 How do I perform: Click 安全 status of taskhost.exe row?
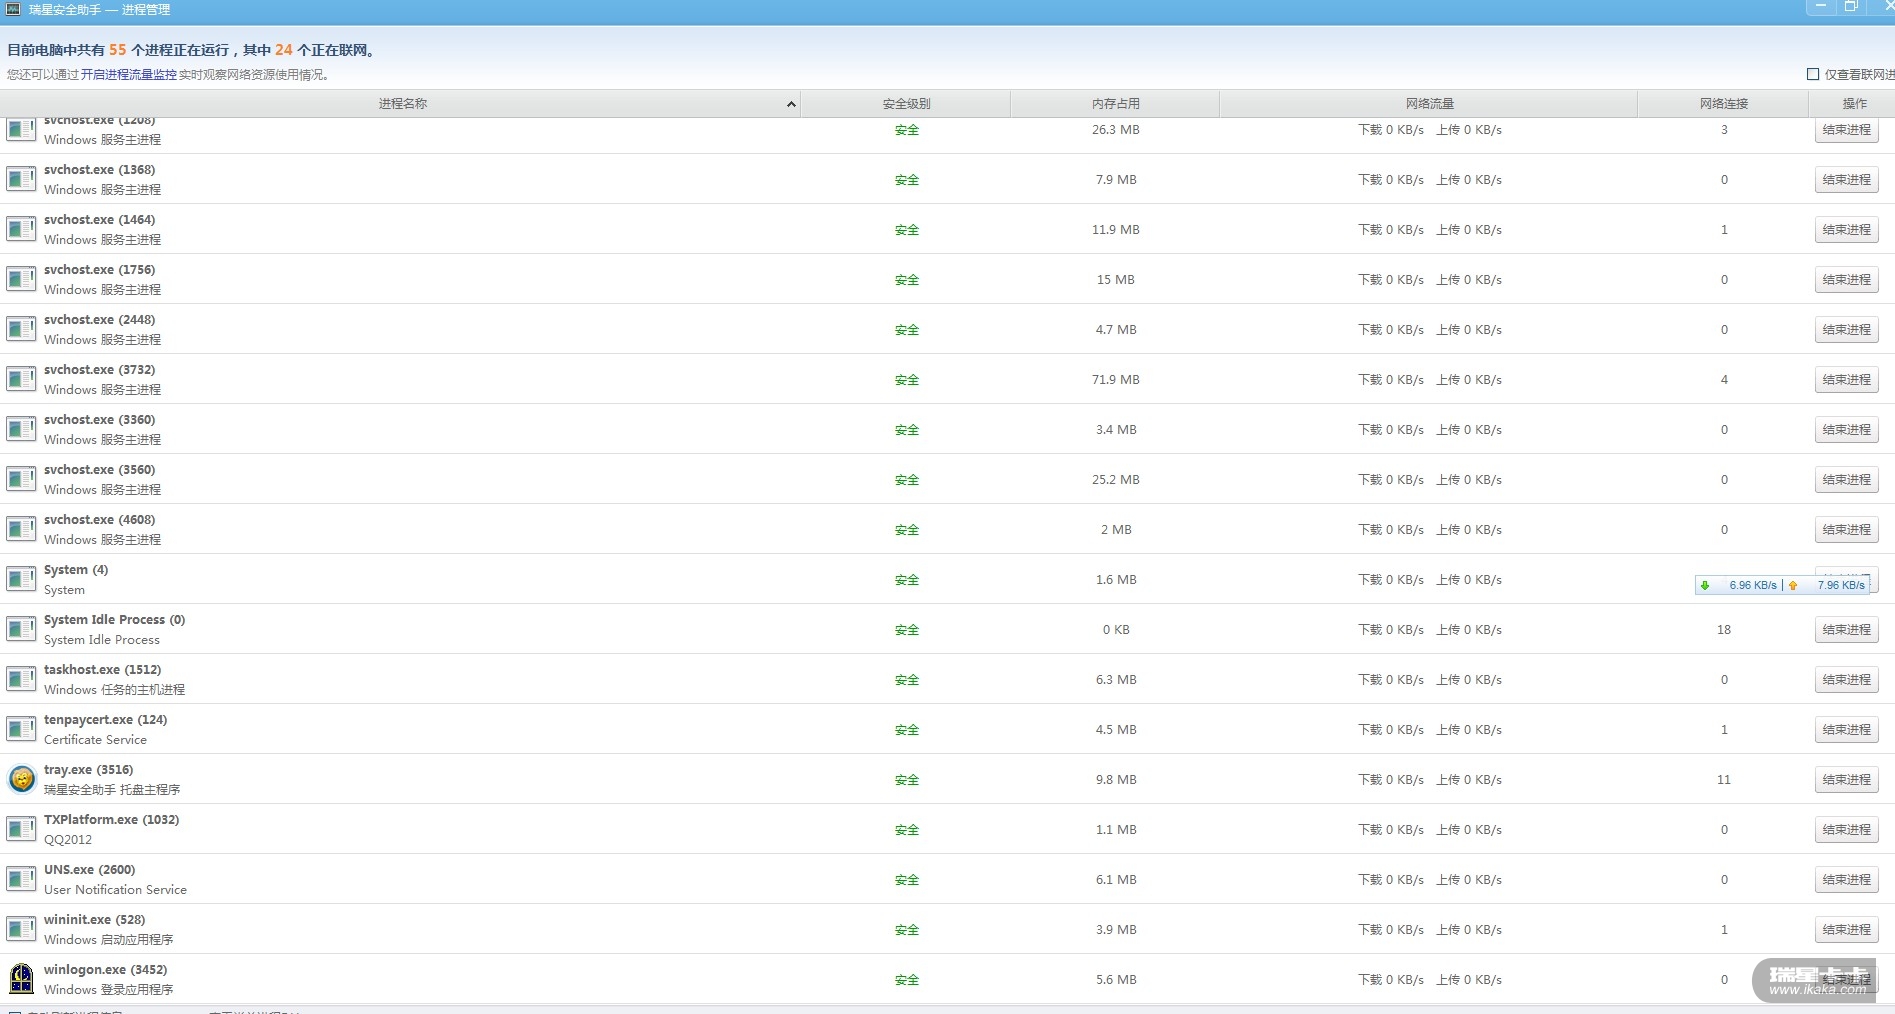point(906,680)
